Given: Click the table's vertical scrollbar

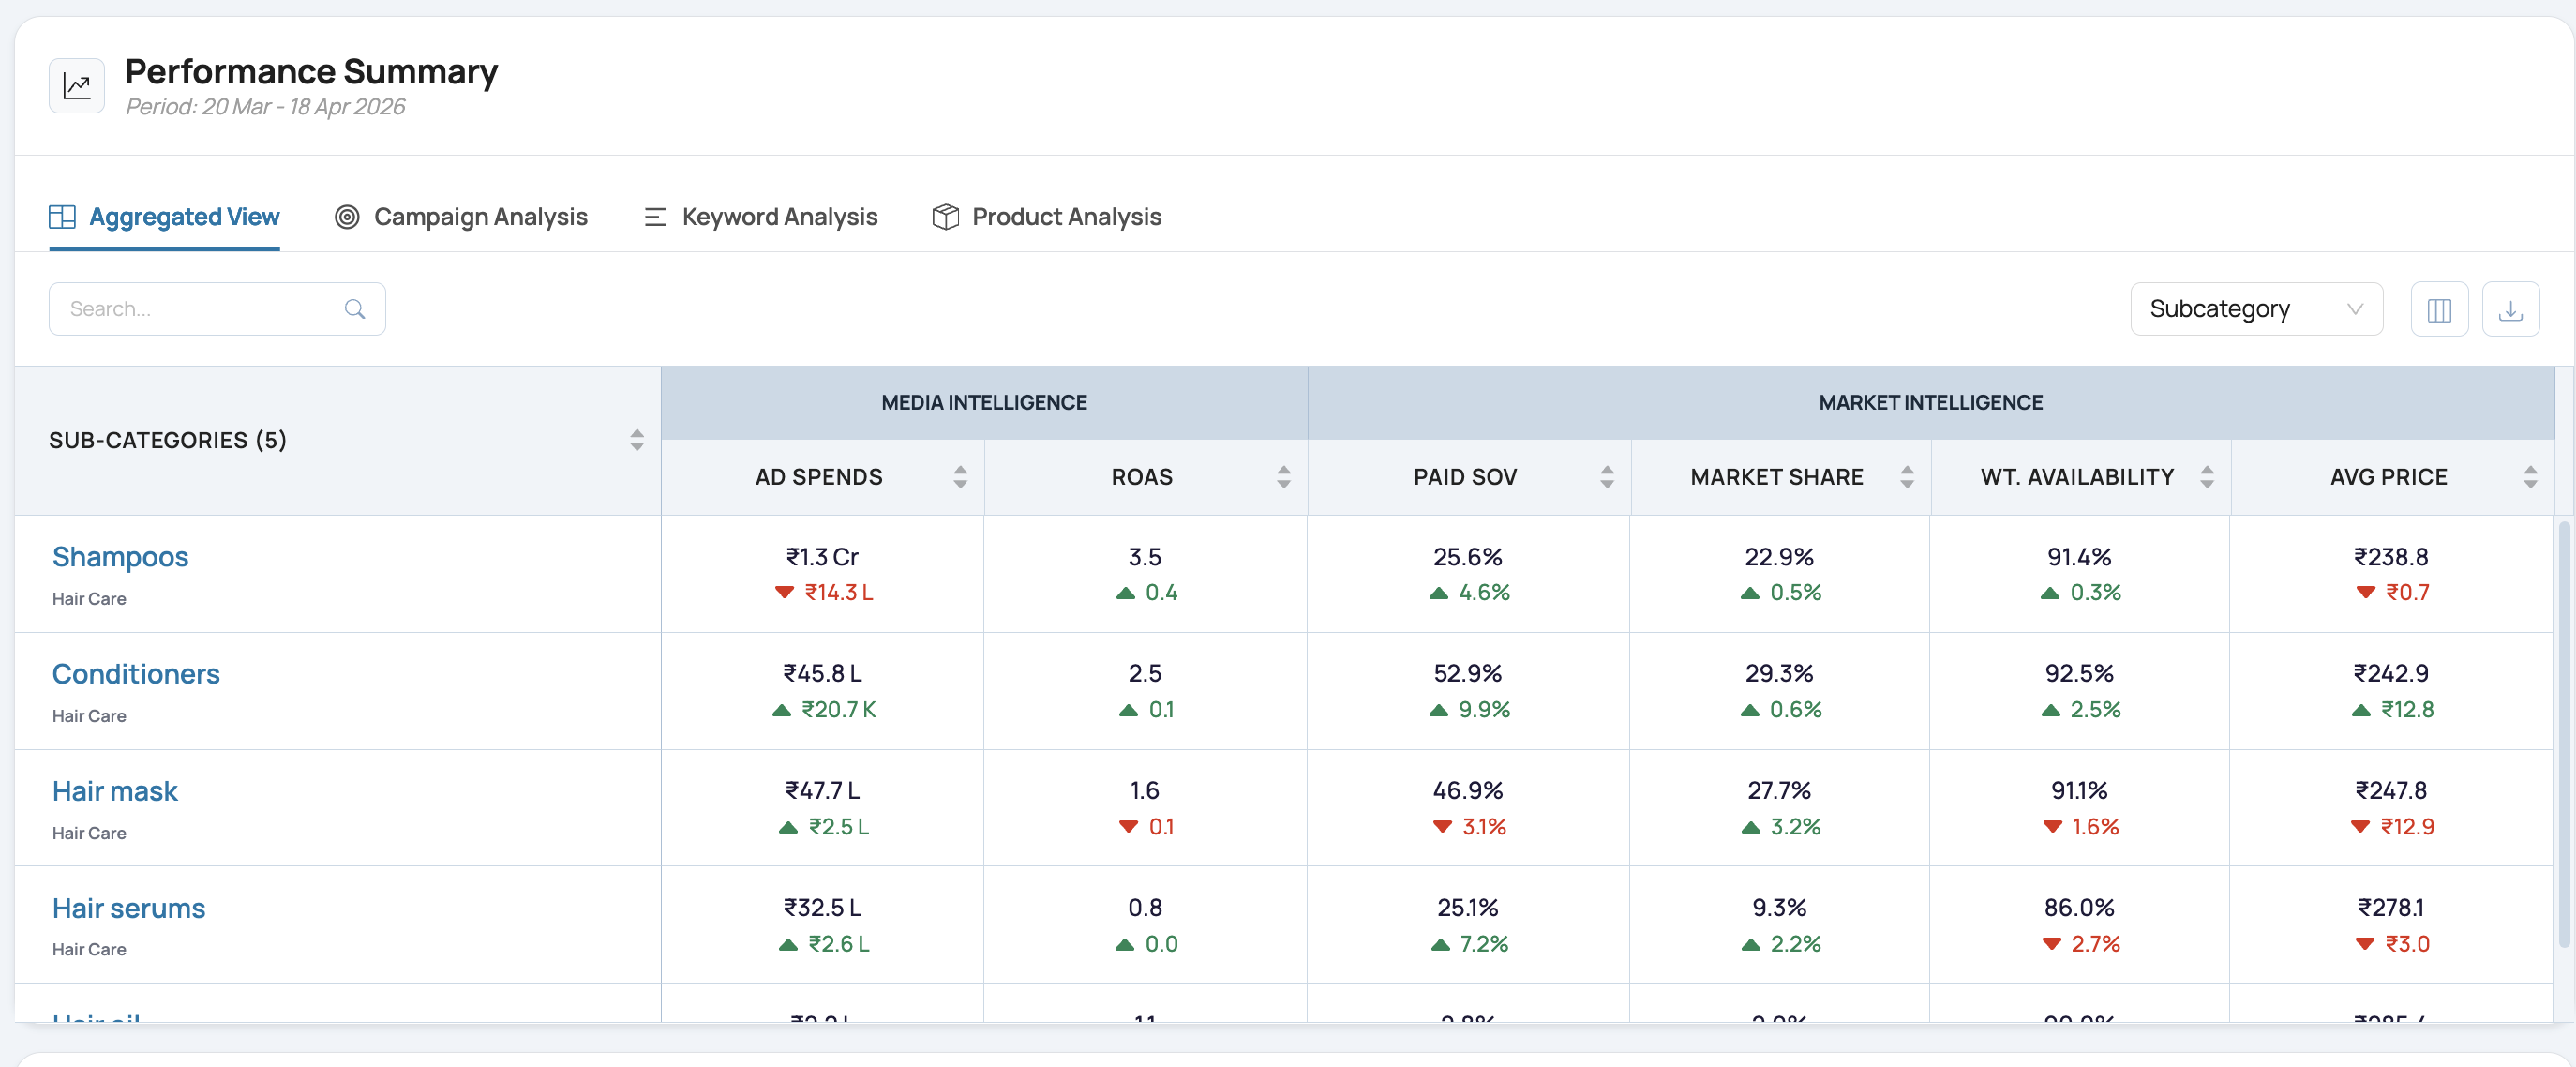Looking at the screenshot, I should 2564,732.
